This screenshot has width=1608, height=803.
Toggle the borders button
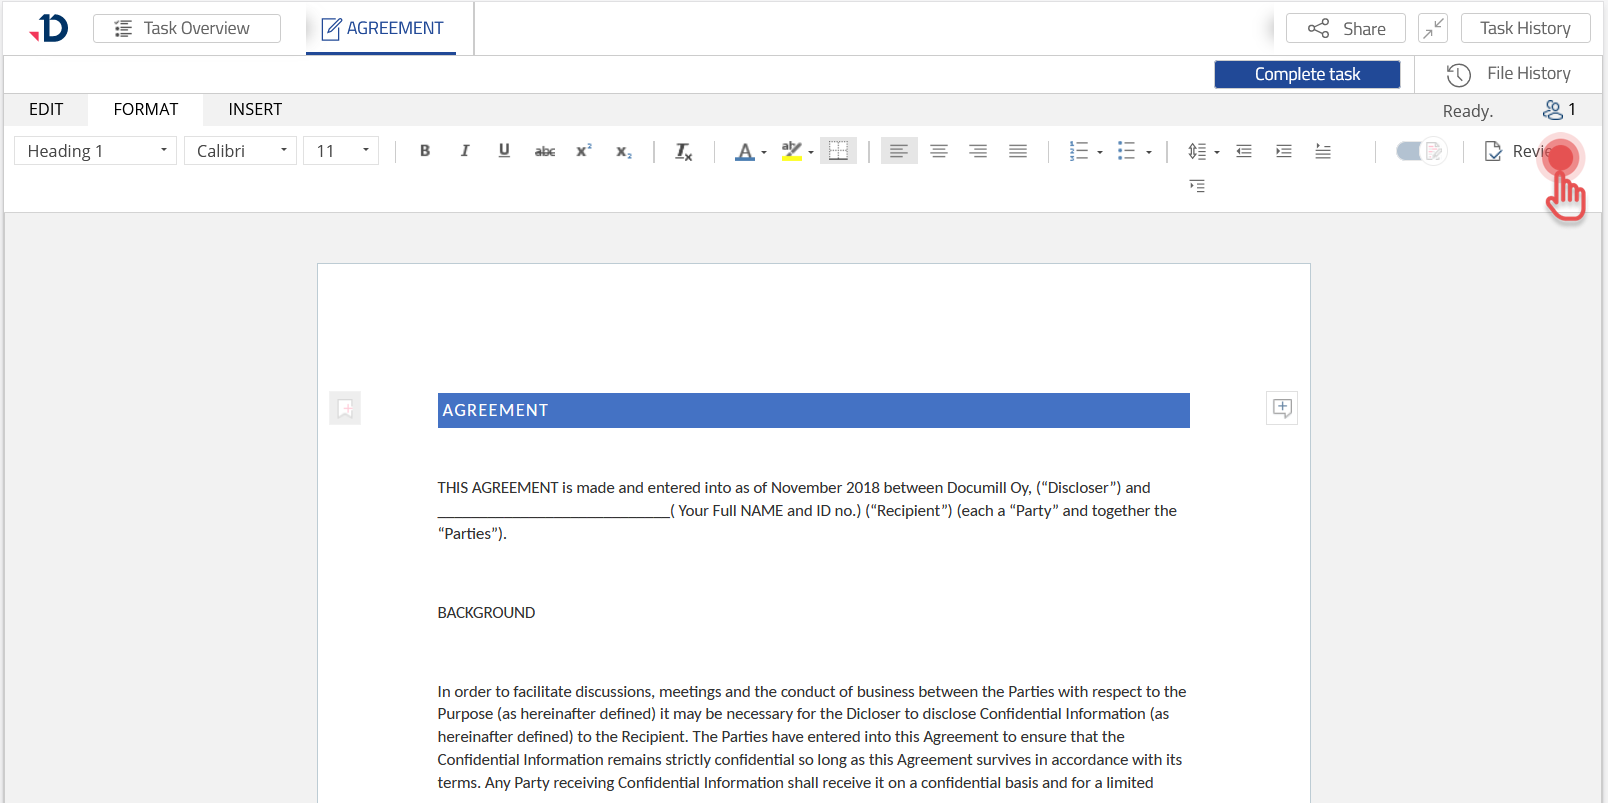click(838, 151)
